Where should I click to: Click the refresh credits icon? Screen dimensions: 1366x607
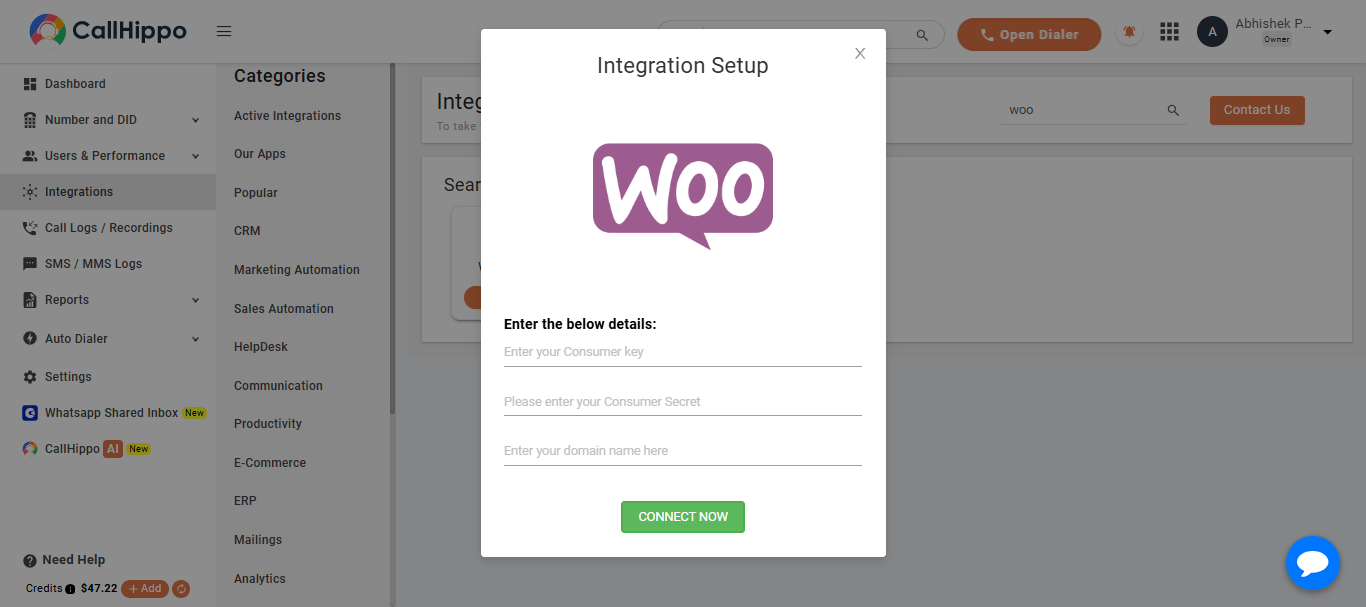(181, 589)
